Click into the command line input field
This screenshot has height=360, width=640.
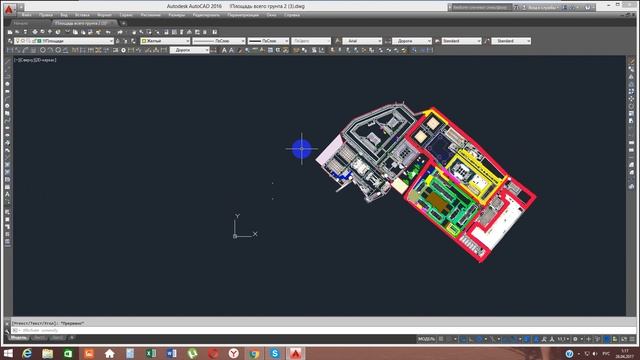[x=322, y=330]
